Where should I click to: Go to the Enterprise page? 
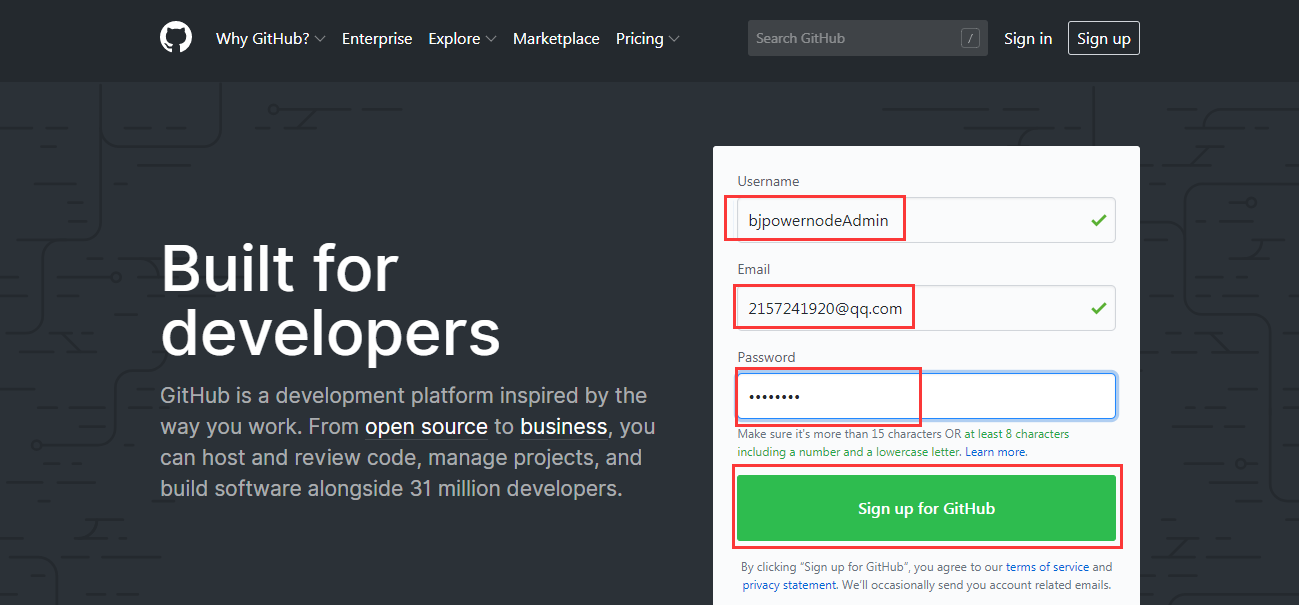click(x=377, y=39)
